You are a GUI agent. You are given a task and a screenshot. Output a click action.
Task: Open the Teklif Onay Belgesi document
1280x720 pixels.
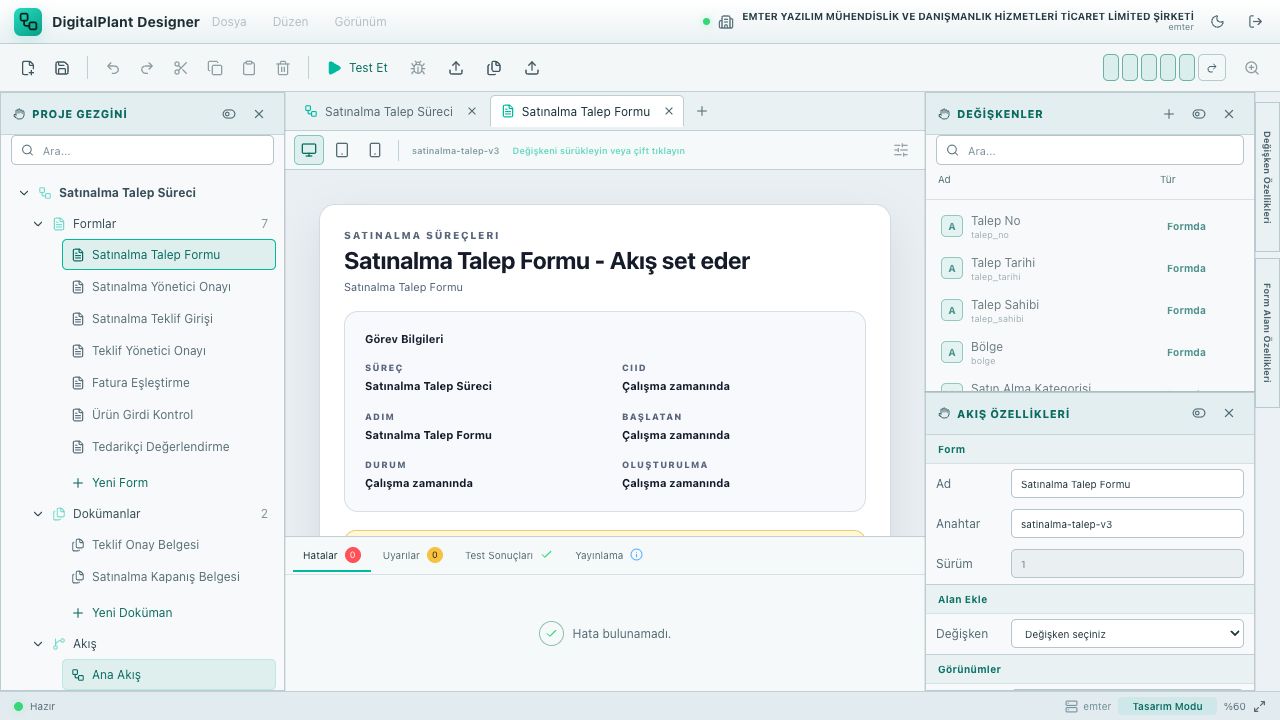[x=169, y=545]
